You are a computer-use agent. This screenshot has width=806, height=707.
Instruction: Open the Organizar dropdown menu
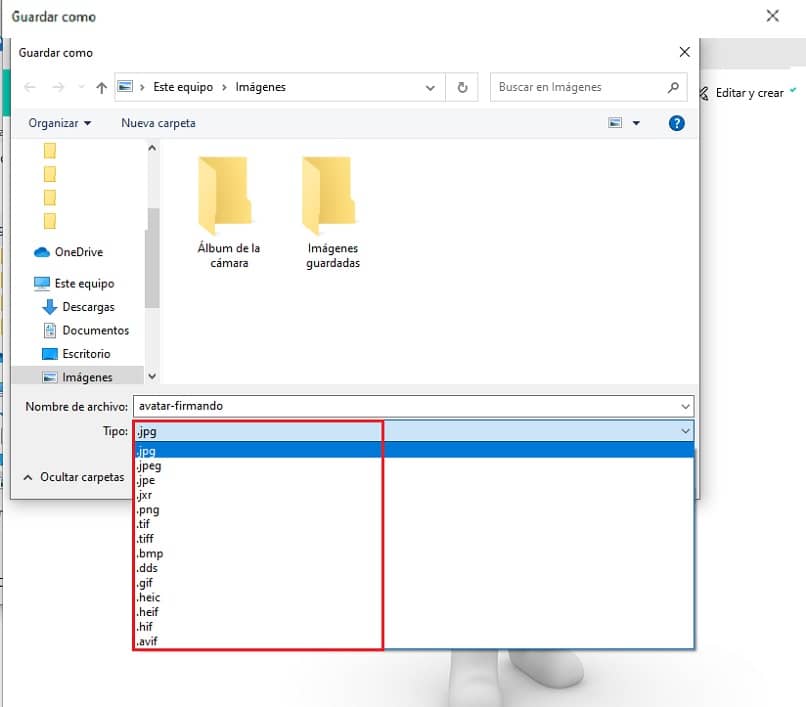click(x=60, y=123)
